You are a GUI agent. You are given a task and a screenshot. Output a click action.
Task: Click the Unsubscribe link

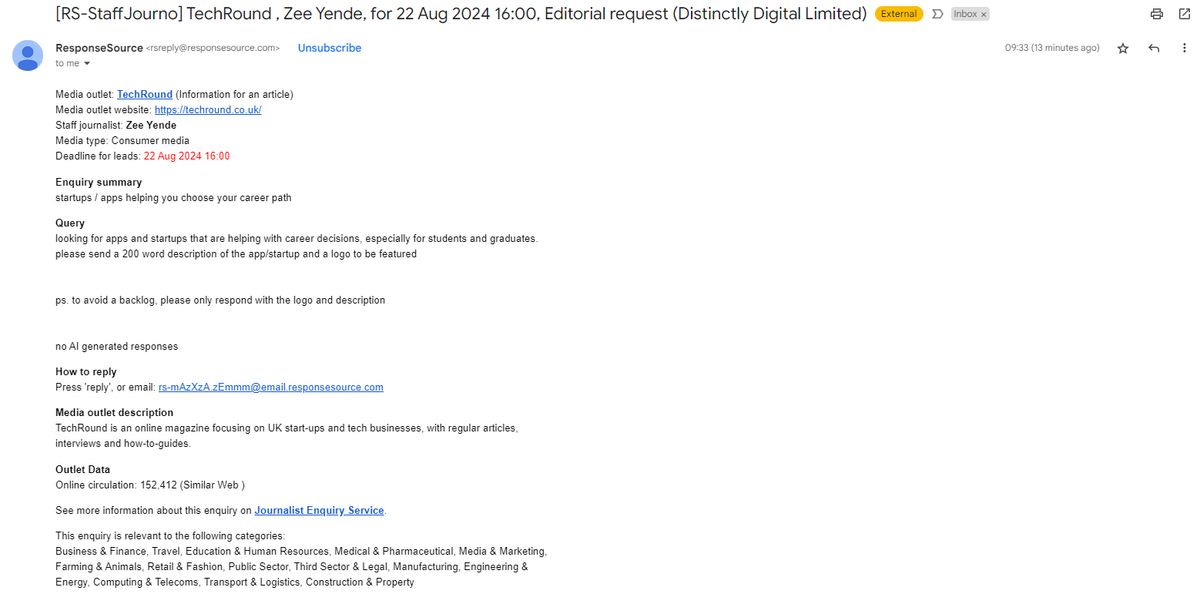pyautogui.click(x=329, y=48)
